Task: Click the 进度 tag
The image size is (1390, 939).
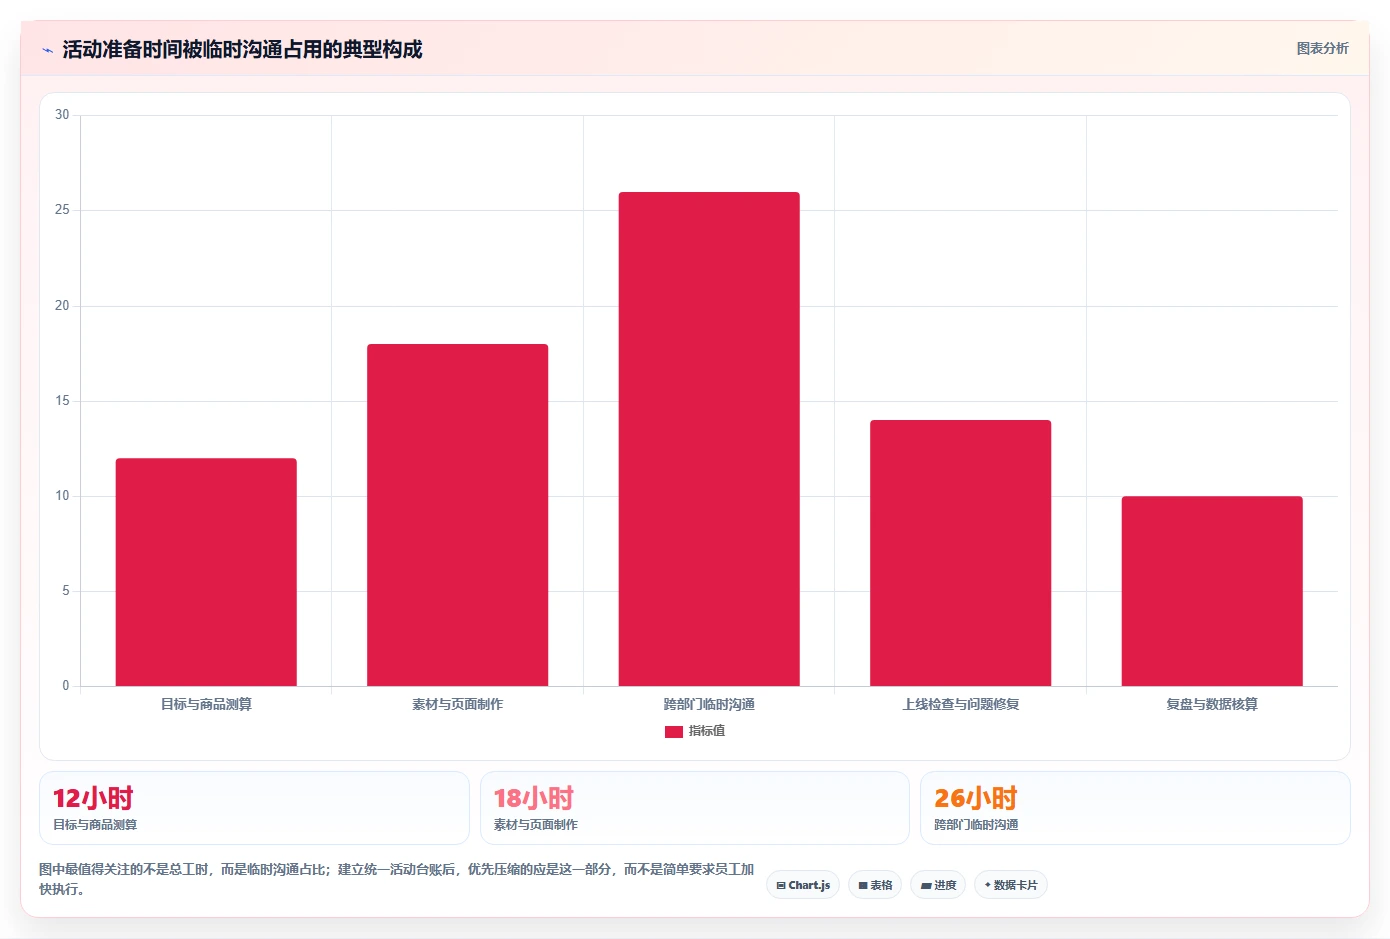Action: click(x=938, y=885)
